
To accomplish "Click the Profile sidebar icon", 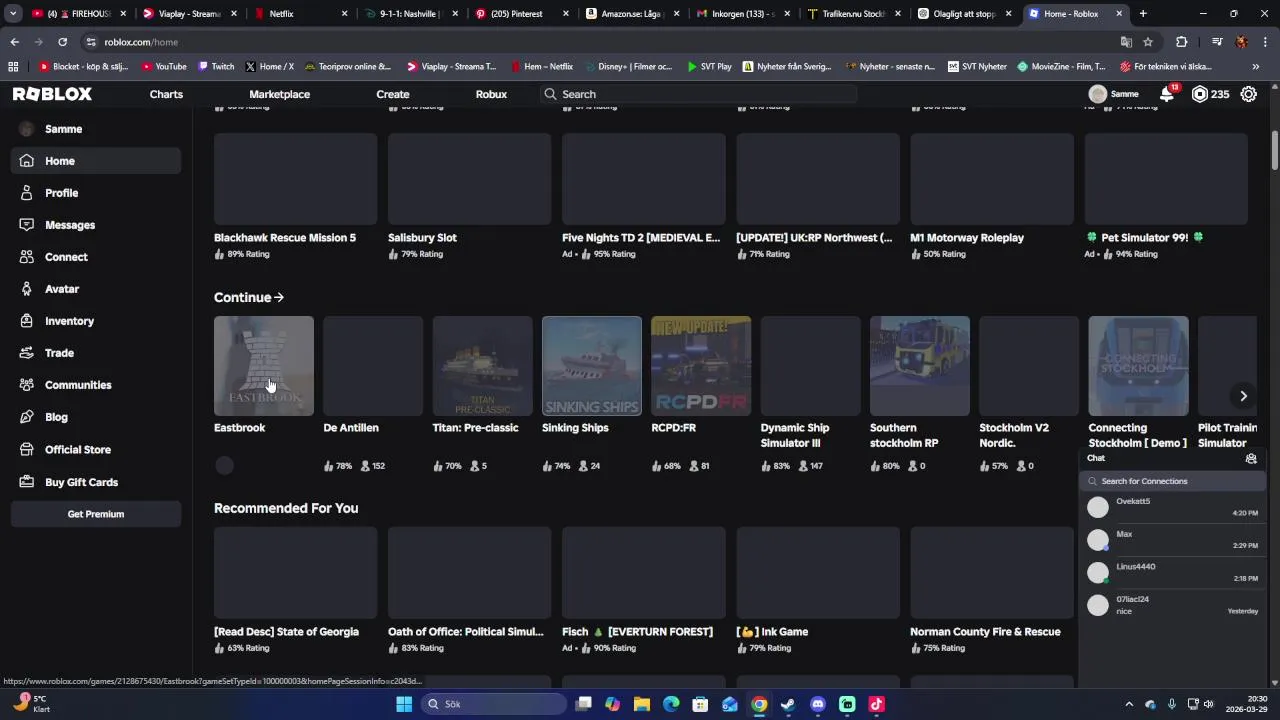I will pyautogui.click(x=27, y=193).
